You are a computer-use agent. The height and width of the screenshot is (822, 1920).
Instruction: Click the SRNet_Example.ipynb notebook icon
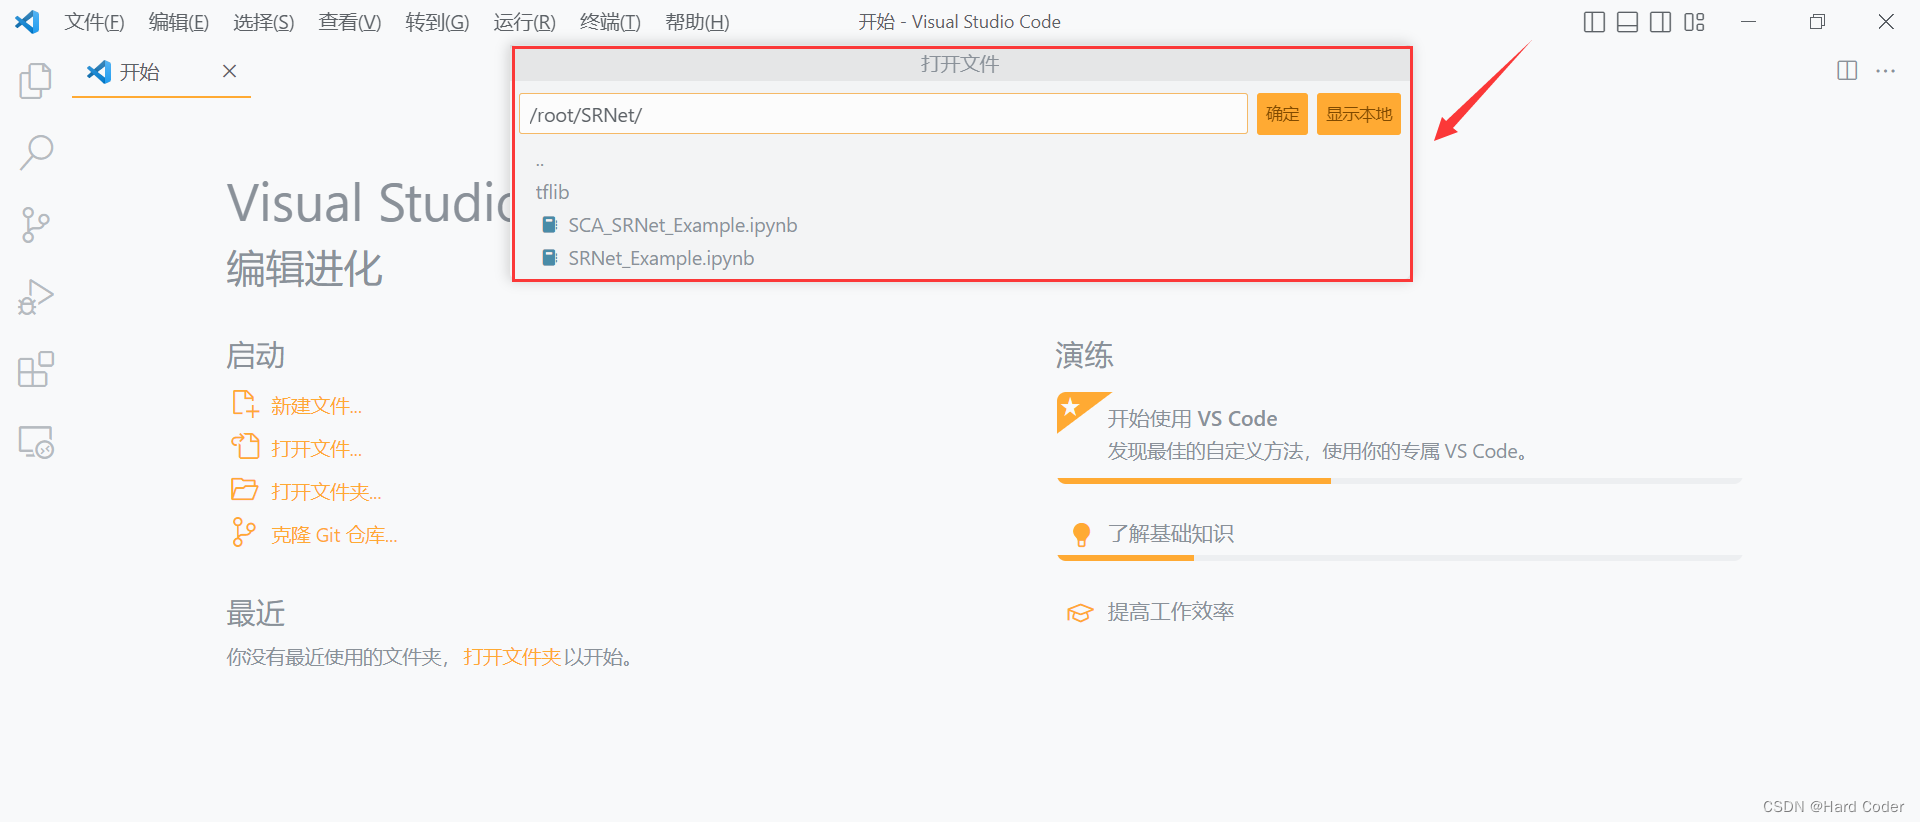click(x=549, y=258)
